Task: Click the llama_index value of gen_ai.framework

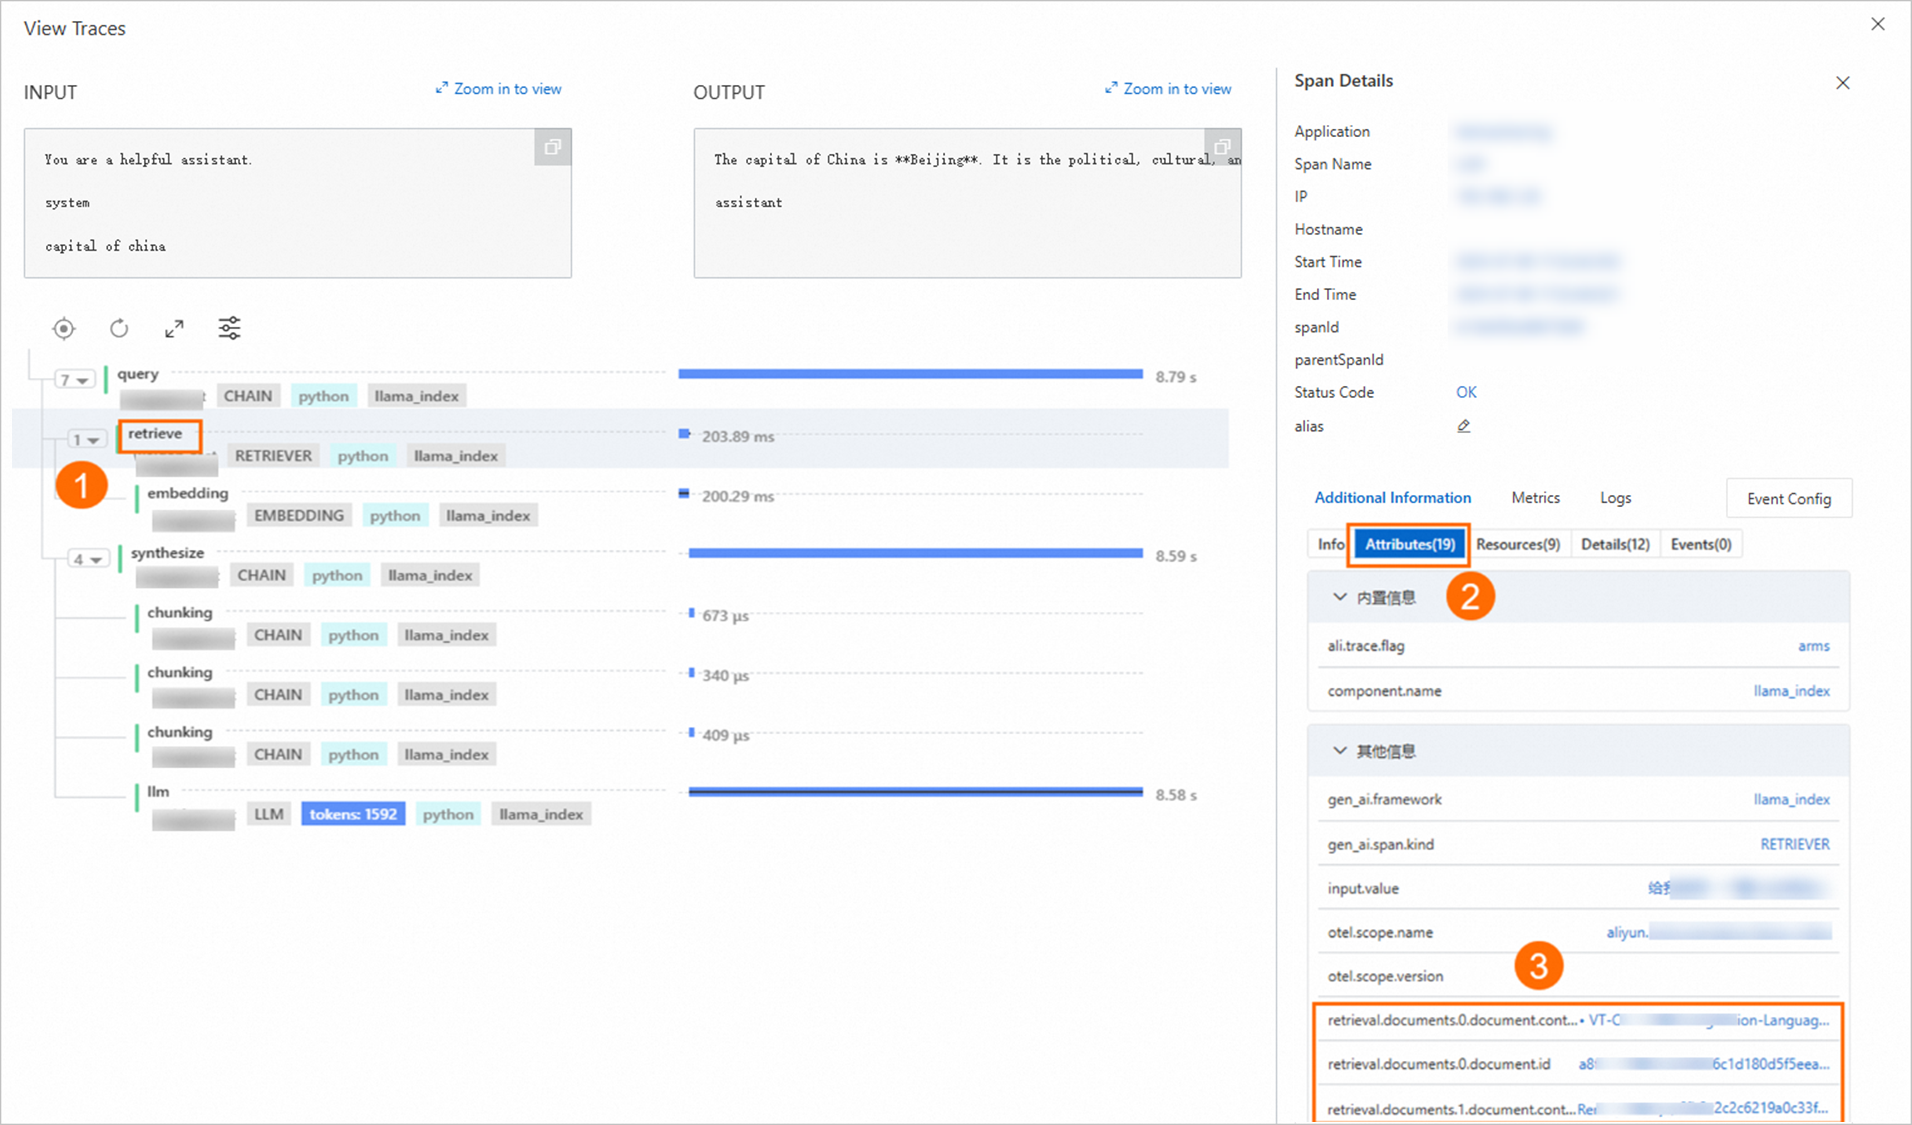Action: pyautogui.click(x=1791, y=799)
